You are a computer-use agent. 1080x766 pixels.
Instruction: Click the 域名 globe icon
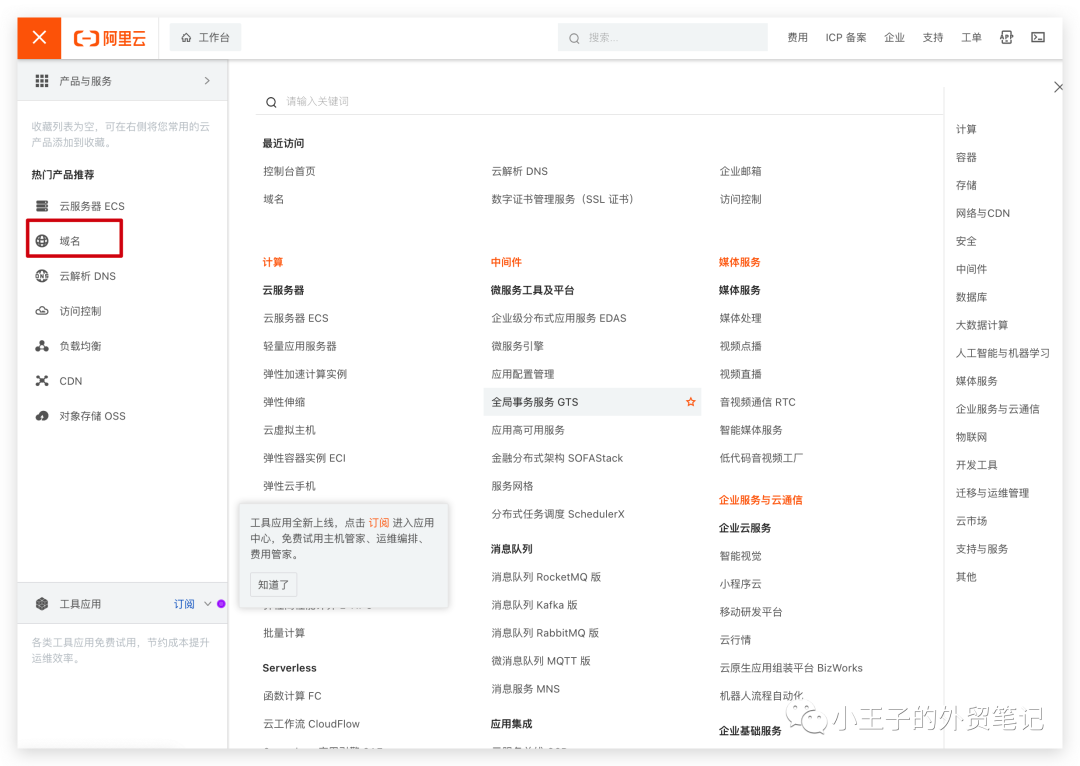pos(42,240)
